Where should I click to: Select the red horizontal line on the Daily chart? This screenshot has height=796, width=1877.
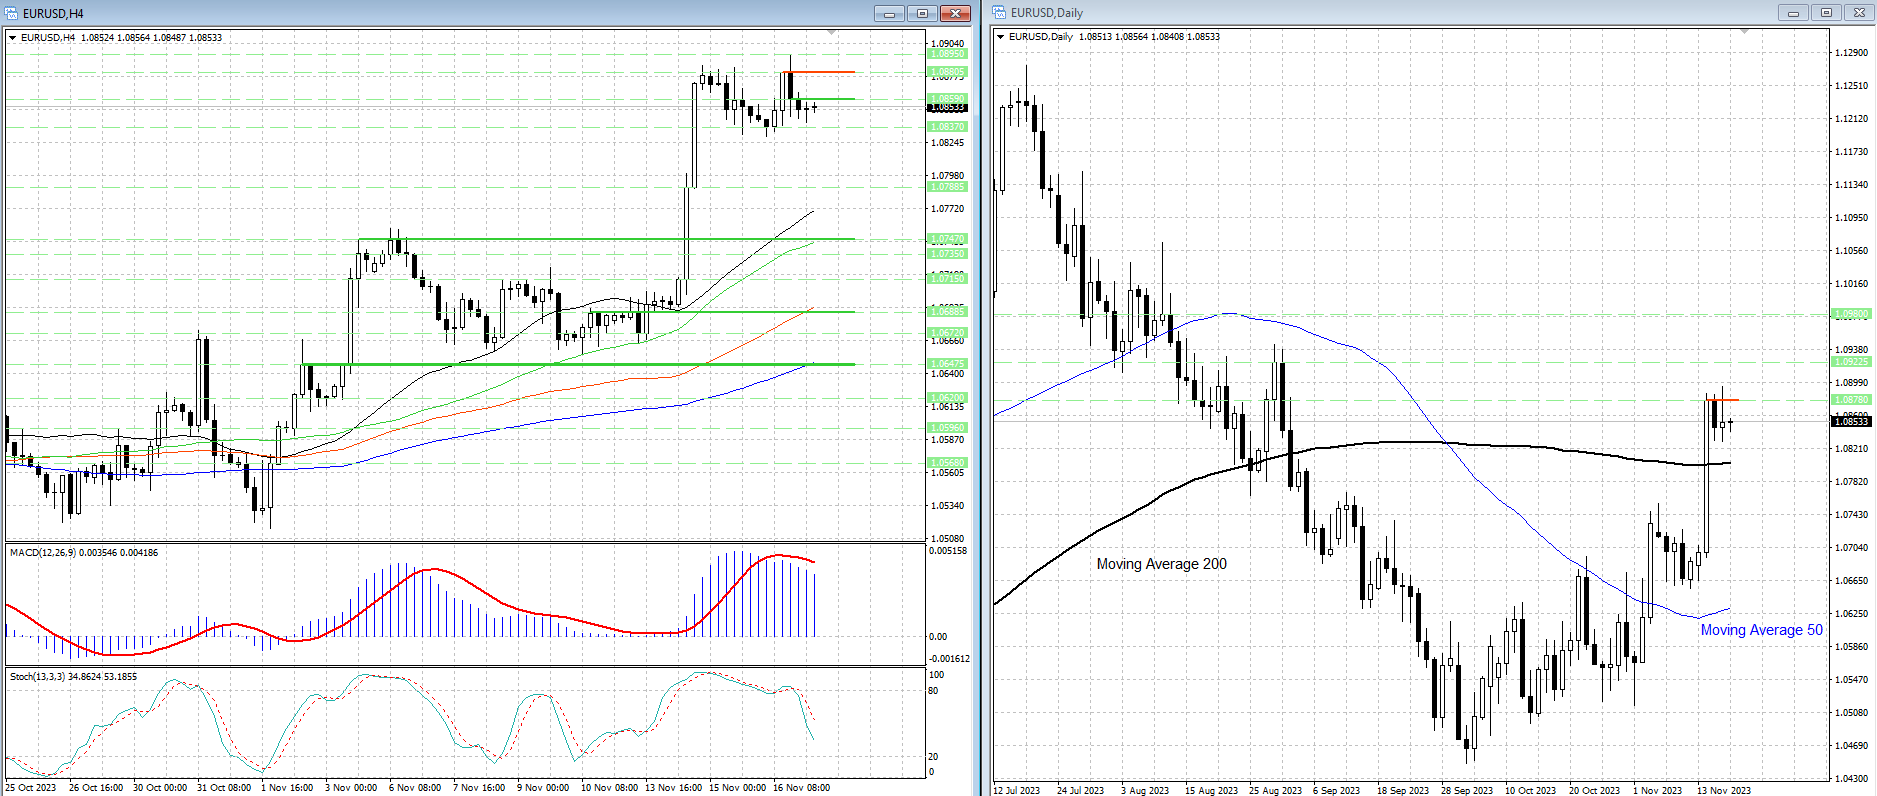[x=1724, y=400]
